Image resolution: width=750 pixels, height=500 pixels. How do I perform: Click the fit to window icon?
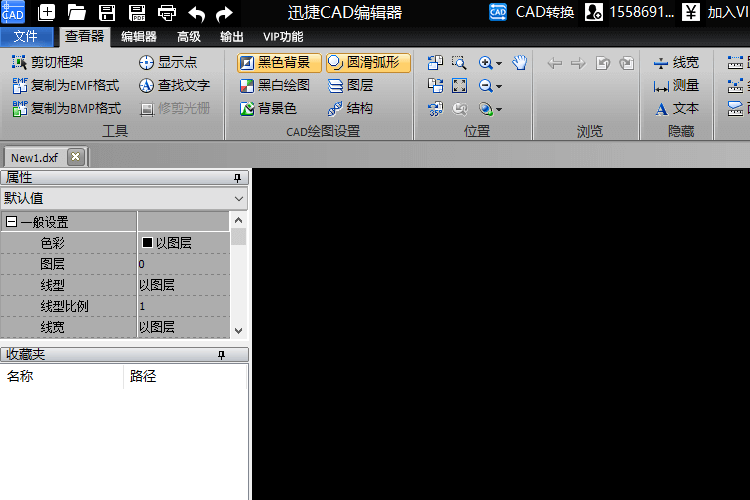(x=459, y=86)
